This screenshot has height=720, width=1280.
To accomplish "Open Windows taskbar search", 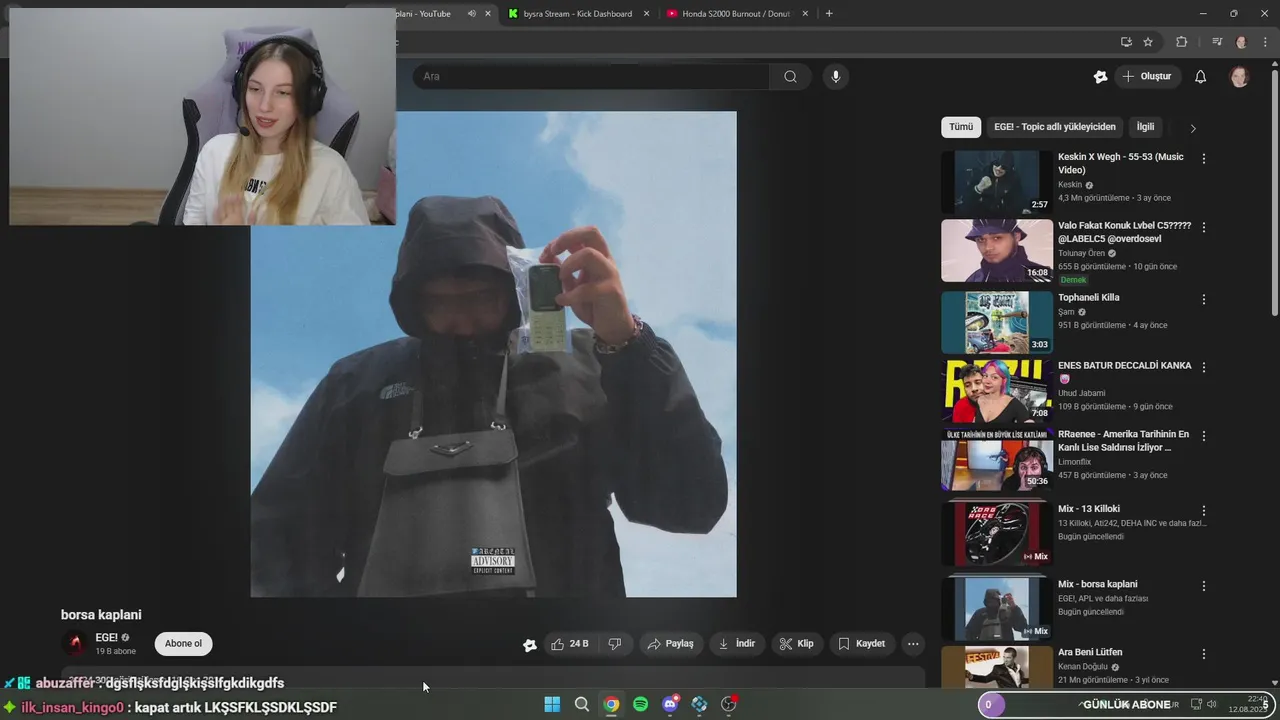I will [x=581, y=704].
